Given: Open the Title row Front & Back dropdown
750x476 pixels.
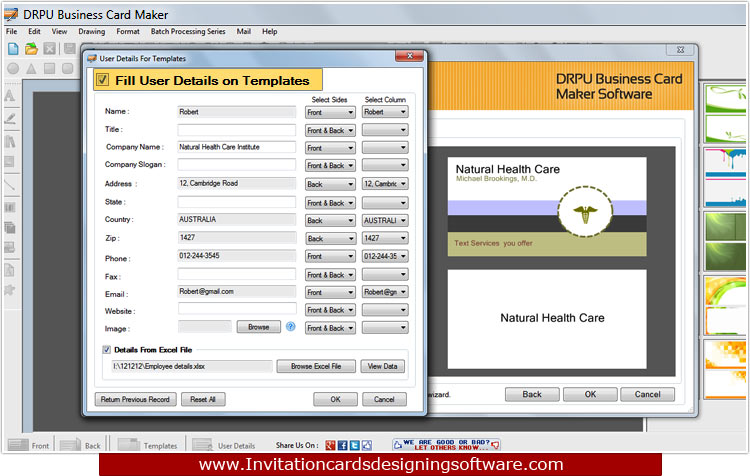Looking at the screenshot, I should pyautogui.click(x=330, y=130).
